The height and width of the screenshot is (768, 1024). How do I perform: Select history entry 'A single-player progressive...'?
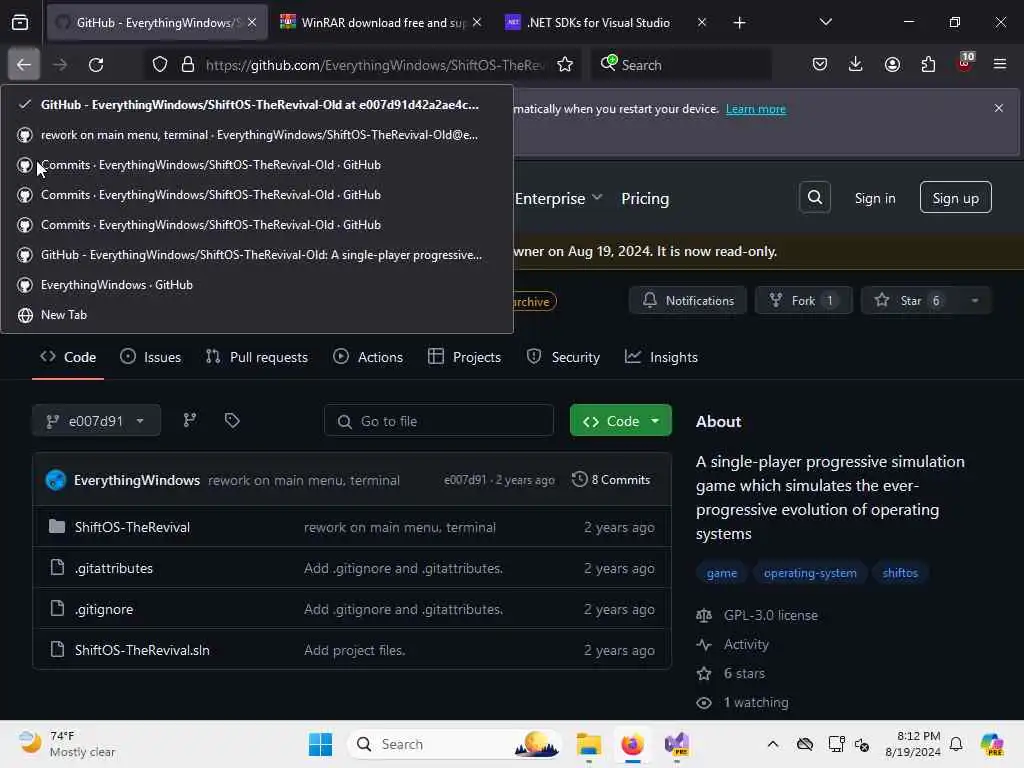pyautogui.click(x=257, y=255)
